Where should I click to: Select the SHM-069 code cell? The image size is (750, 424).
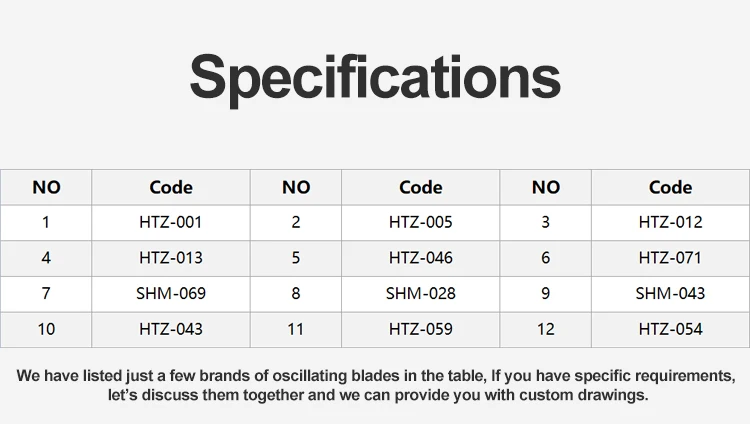[x=171, y=293]
